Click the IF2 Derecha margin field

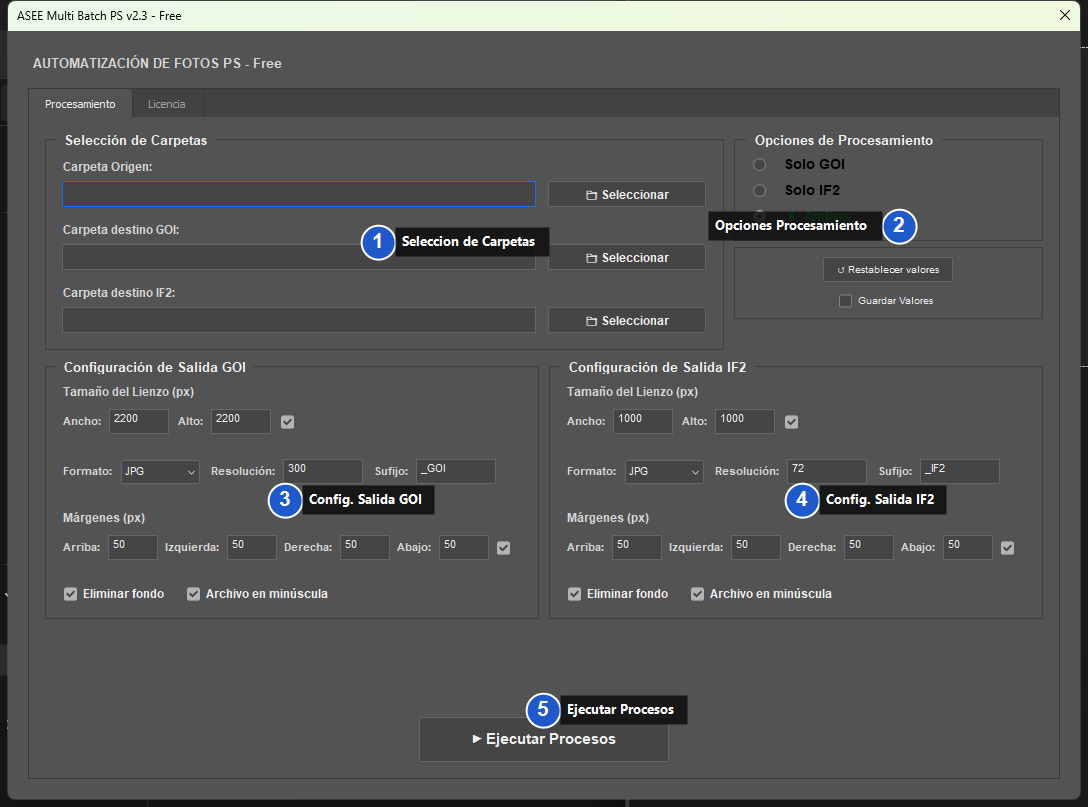click(x=869, y=547)
